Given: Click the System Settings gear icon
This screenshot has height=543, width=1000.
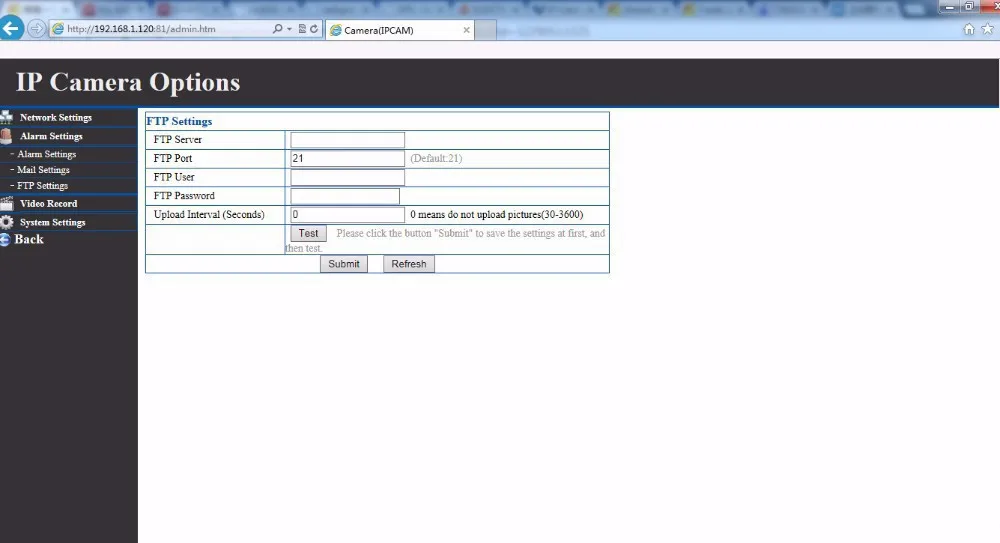Looking at the screenshot, I should click(6, 222).
